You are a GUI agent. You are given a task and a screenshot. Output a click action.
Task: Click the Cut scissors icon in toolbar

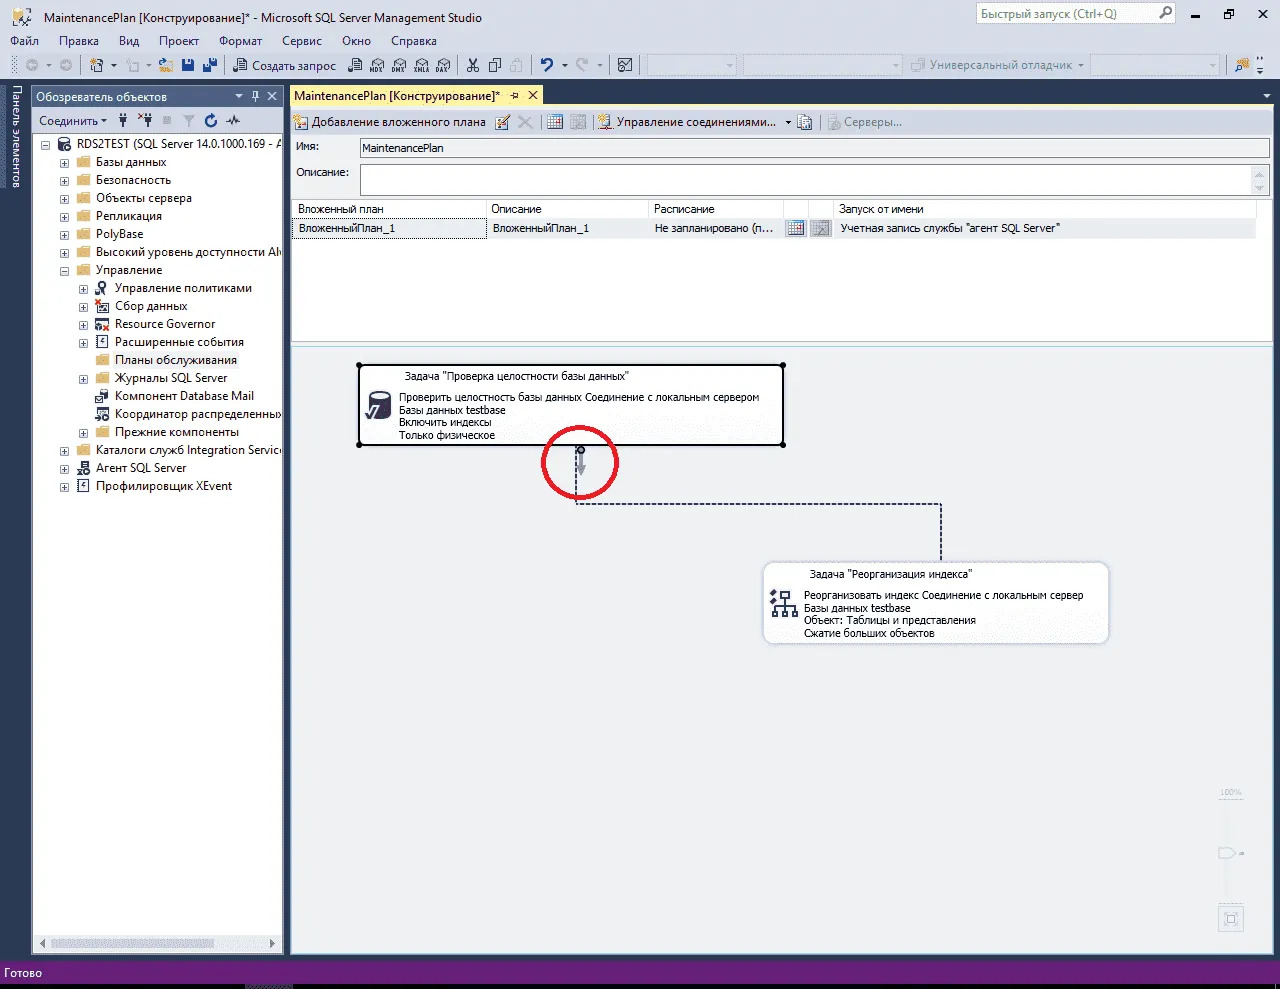[x=473, y=65]
